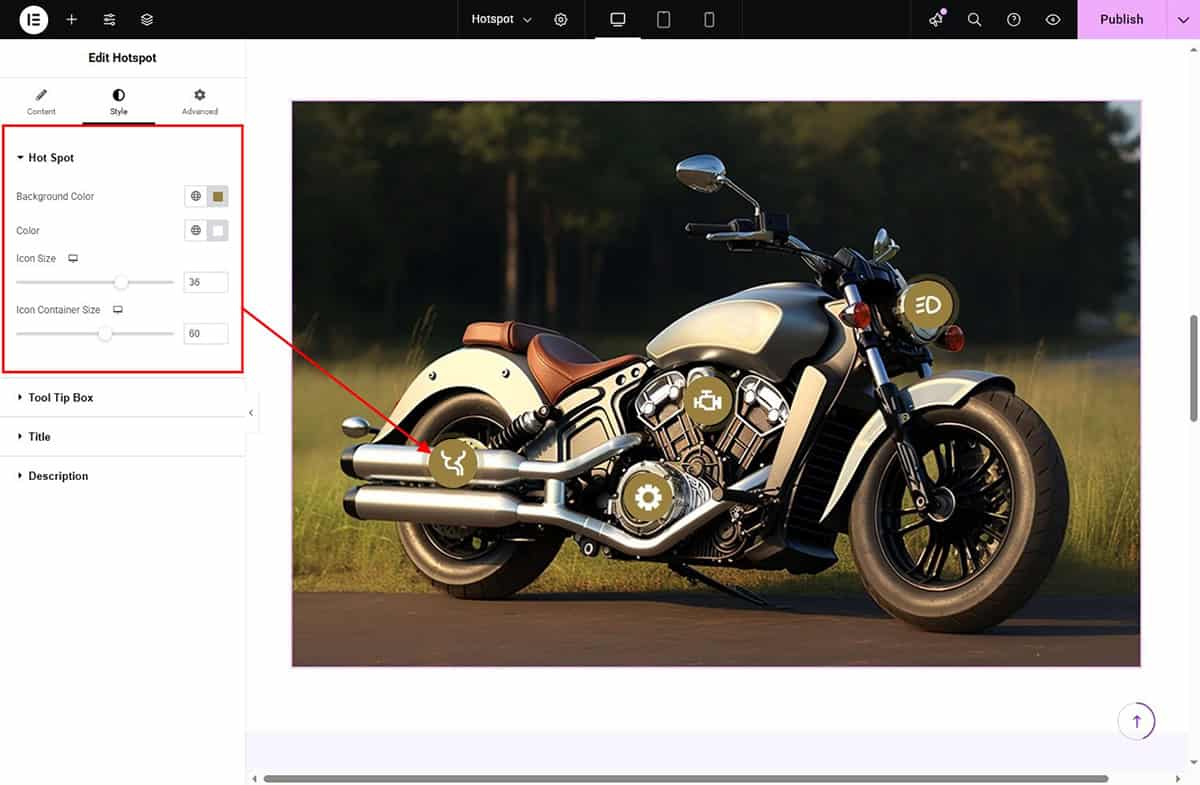Add a new element with plus icon
The width and height of the screenshot is (1200, 785).
(x=72, y=19)
